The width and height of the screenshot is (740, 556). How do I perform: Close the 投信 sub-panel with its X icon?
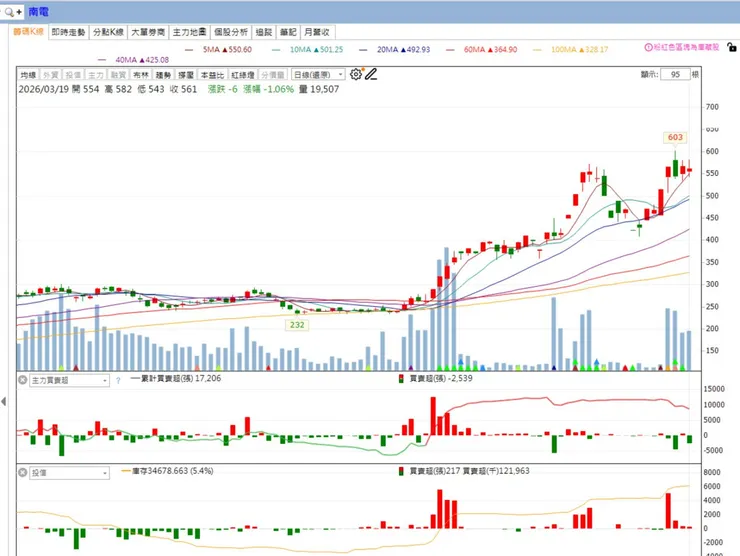[22, 472]
